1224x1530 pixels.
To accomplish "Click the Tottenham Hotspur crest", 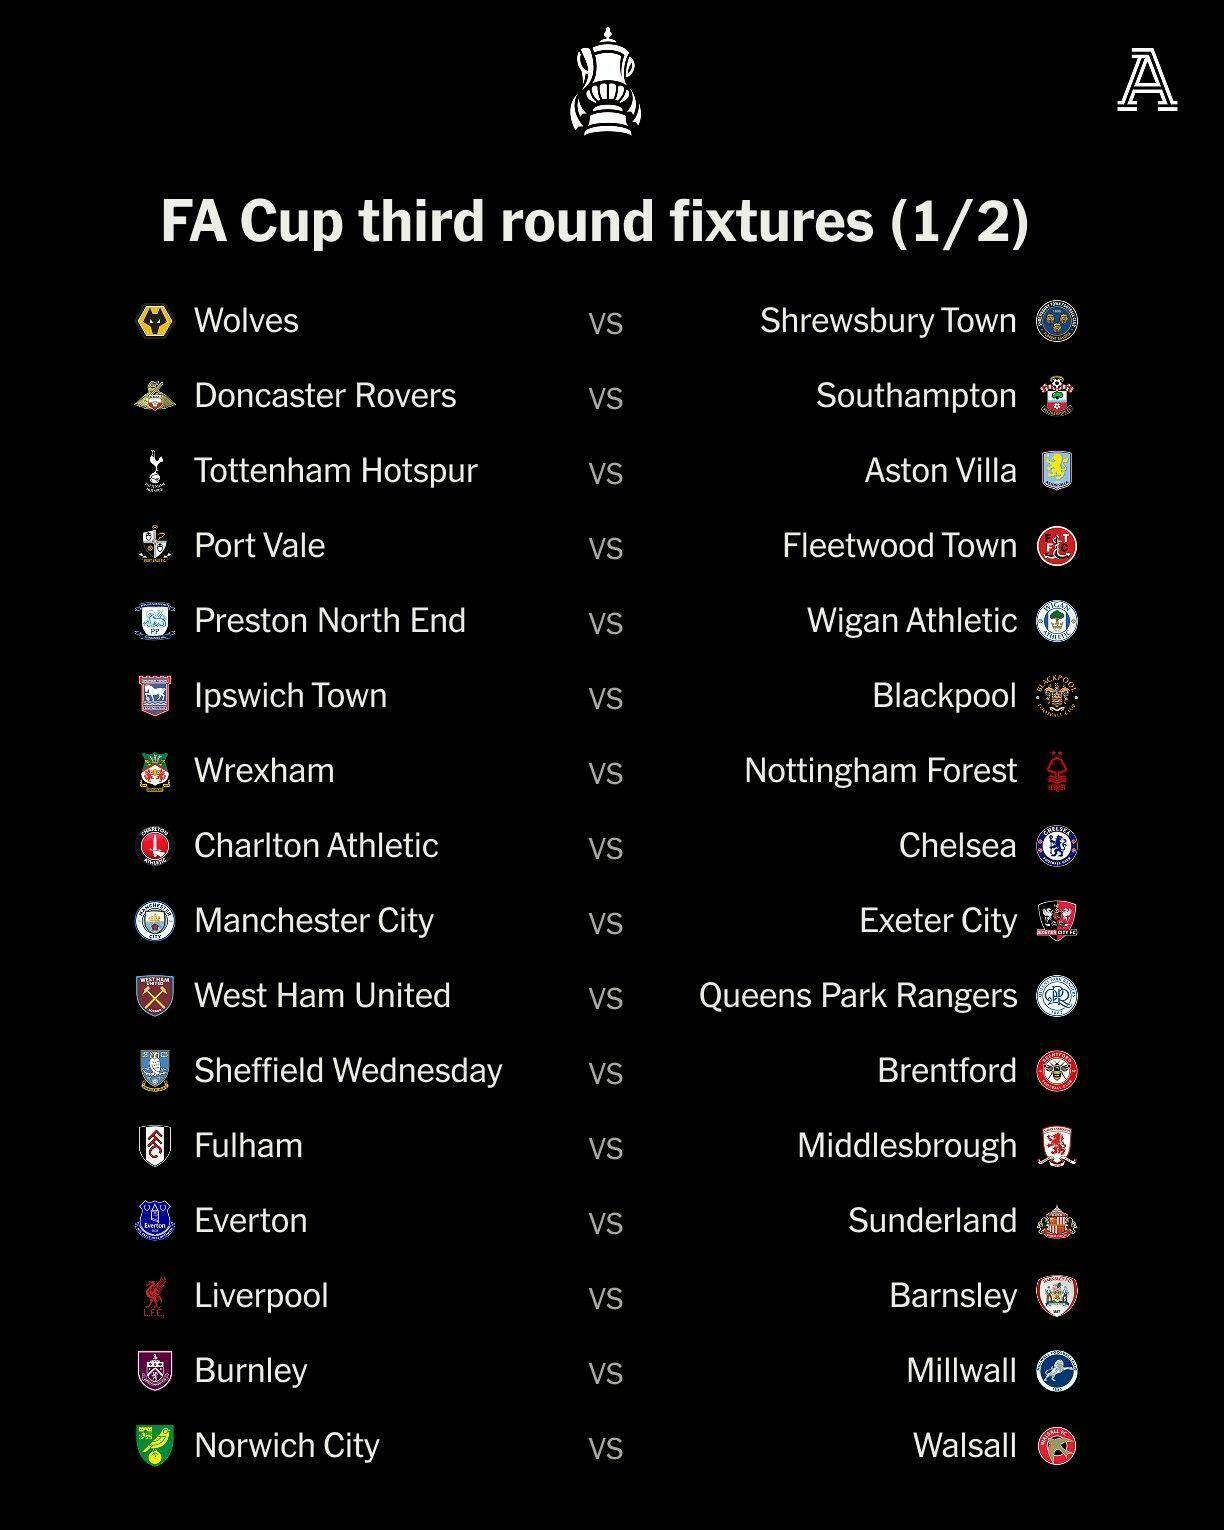I will tap(155, 471).
